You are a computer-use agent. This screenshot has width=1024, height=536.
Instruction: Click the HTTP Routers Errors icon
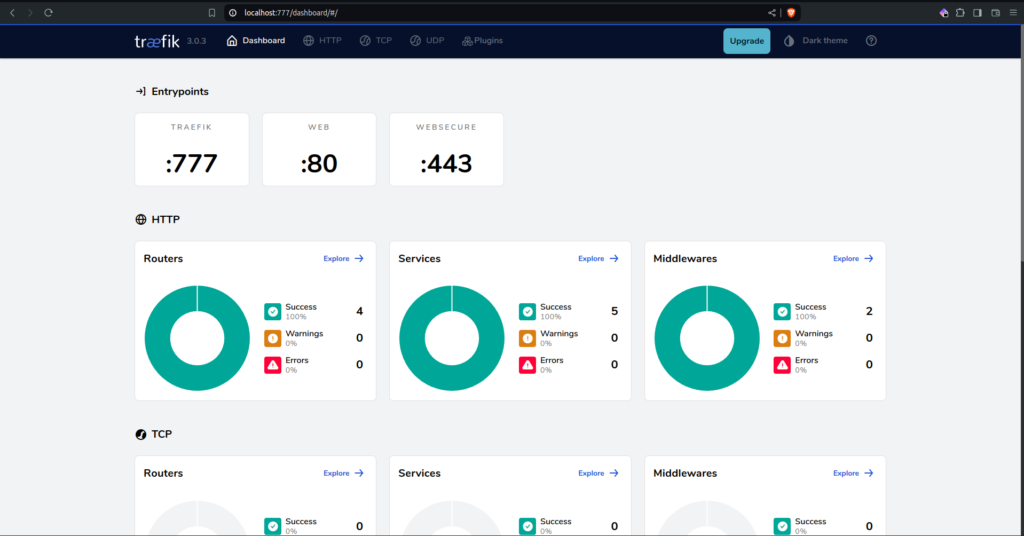(273, 365)
